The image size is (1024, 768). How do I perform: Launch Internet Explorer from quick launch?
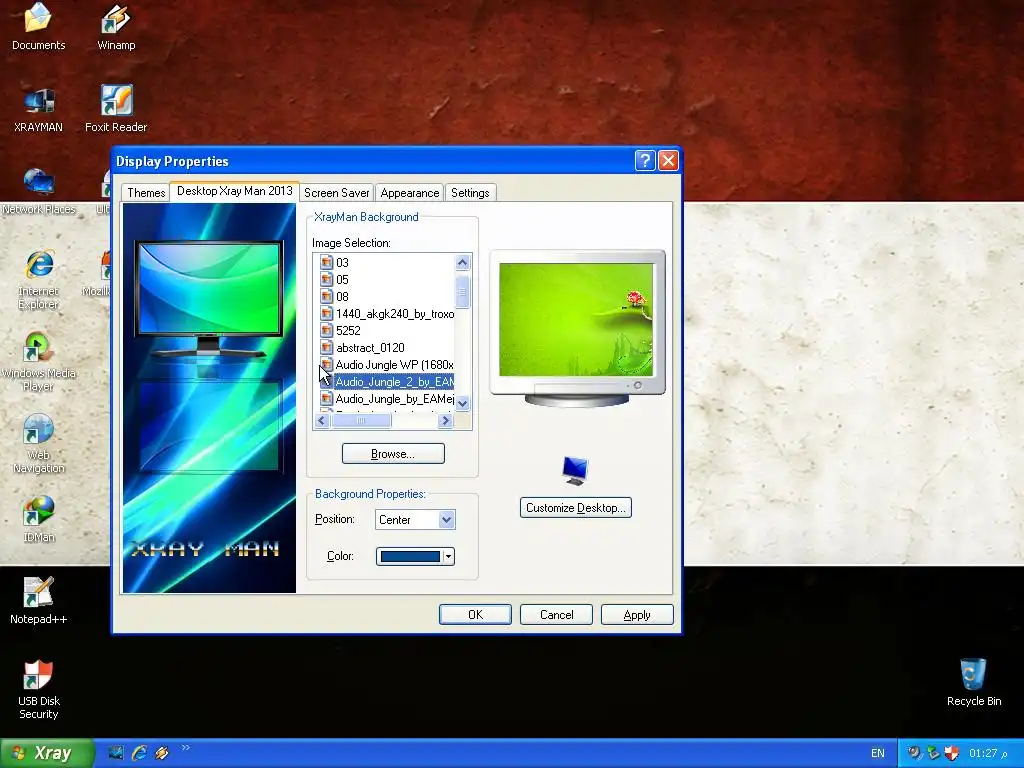138,753
